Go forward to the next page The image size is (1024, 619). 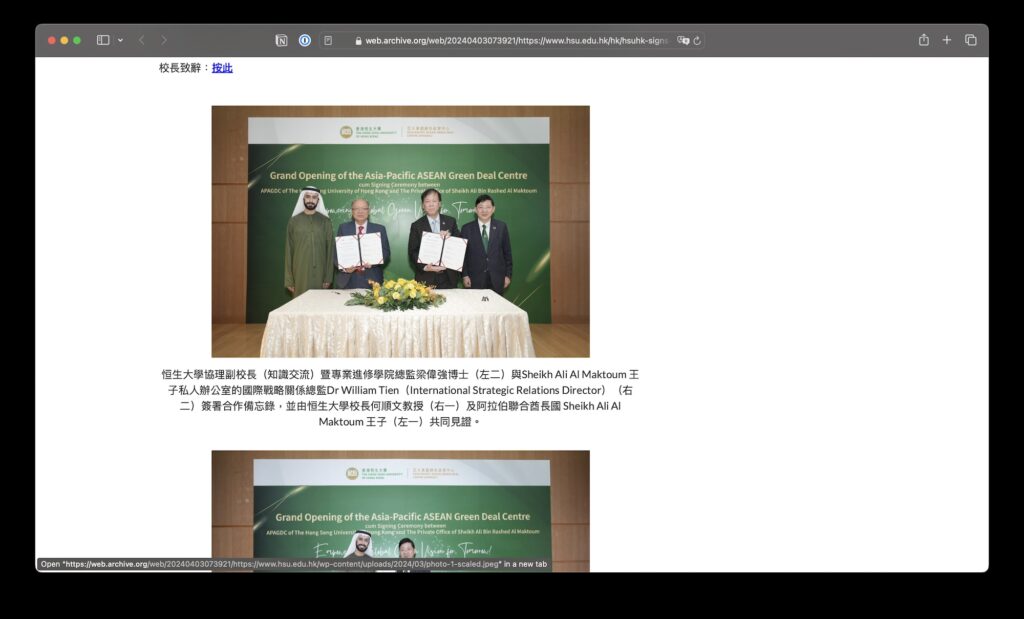pyautogui.click(x=164, y=40)
